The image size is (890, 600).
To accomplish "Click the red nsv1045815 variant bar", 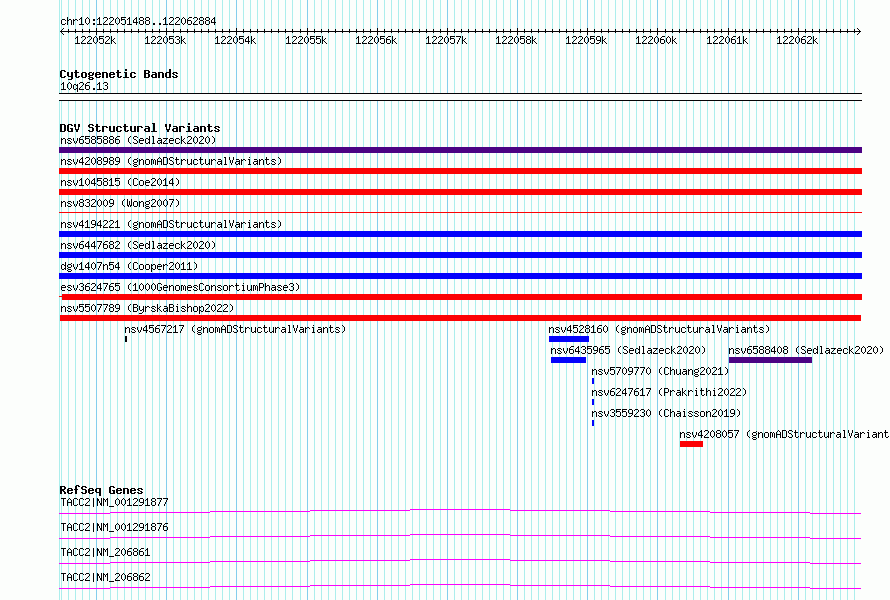I will point(460,192).
